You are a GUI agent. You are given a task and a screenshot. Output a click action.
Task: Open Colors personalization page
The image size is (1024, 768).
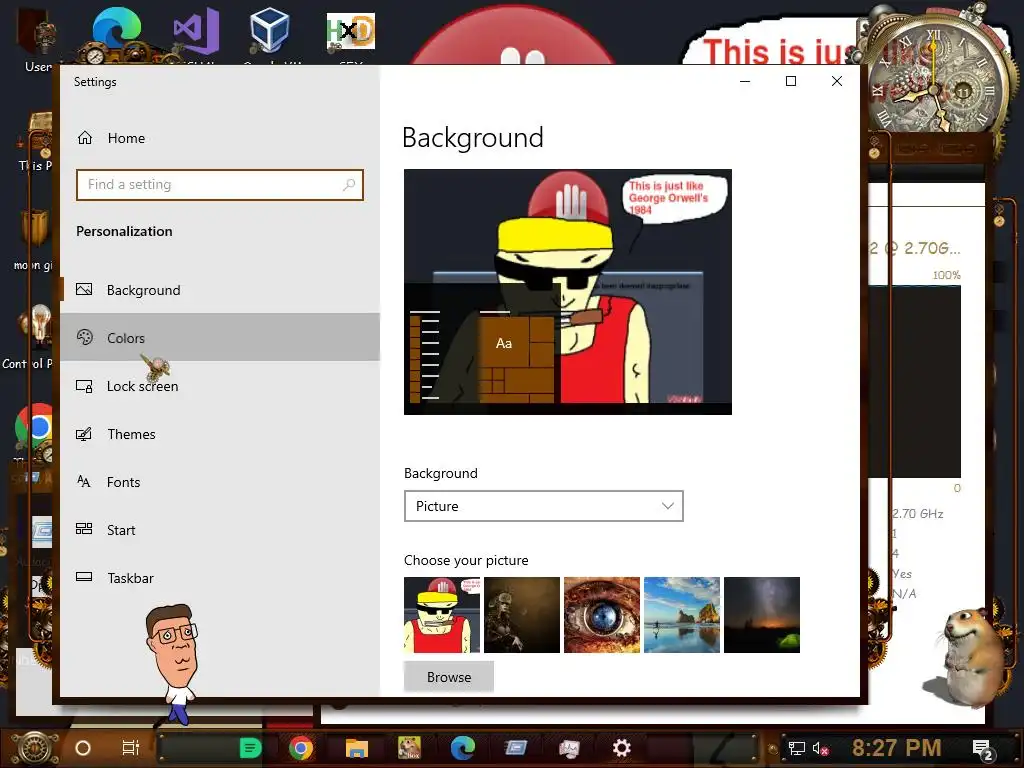point(220,338)
